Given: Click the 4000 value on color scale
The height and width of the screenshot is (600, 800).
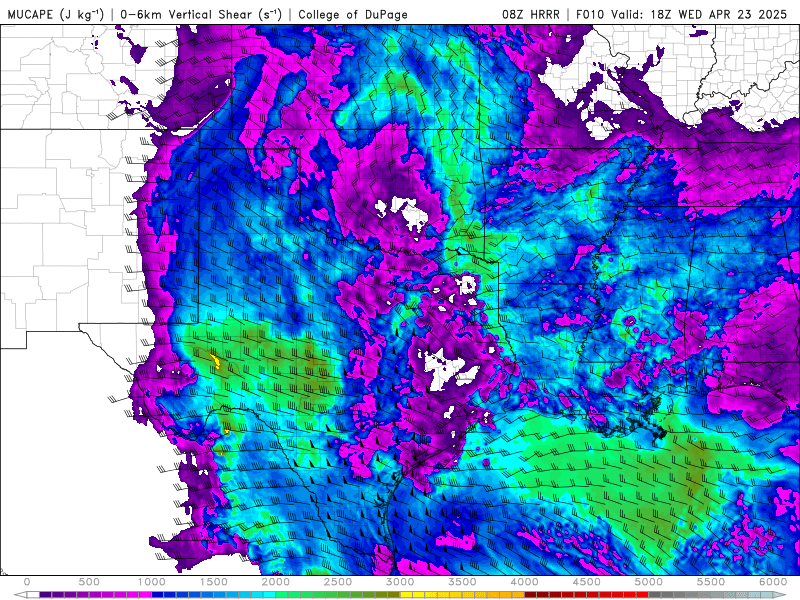Looking at the screenshot, I should pyautogui.click(x=524, y=582).
